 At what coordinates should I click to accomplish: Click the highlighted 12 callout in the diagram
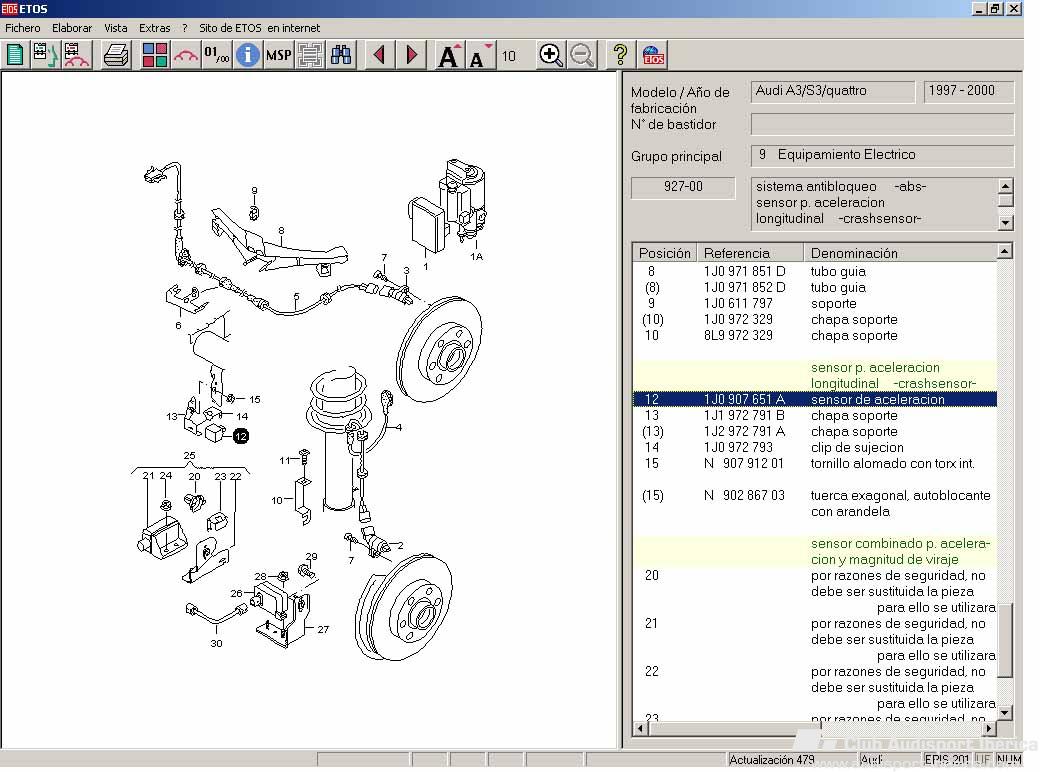click(x=241, y=436)
